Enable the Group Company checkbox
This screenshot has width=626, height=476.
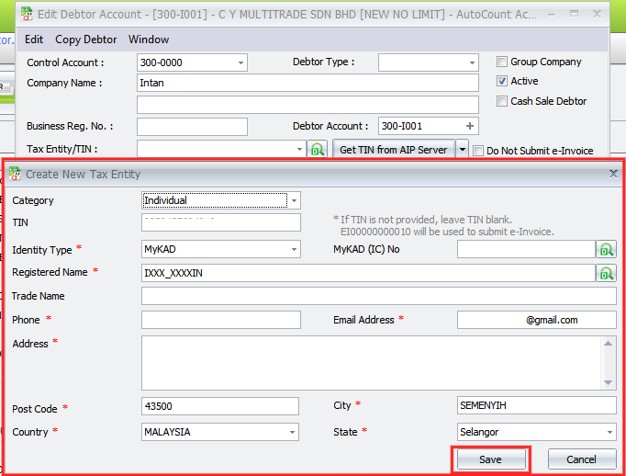[502, 62]
